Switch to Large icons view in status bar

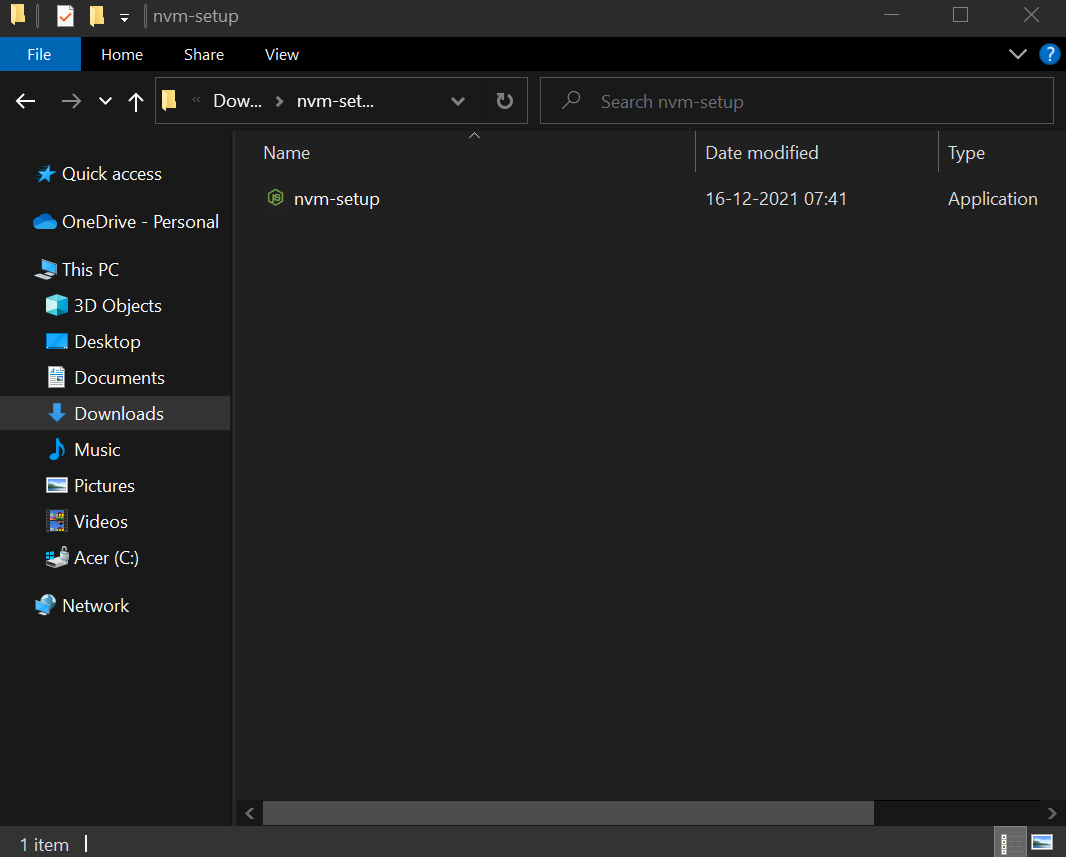[x=1042, y=843]
